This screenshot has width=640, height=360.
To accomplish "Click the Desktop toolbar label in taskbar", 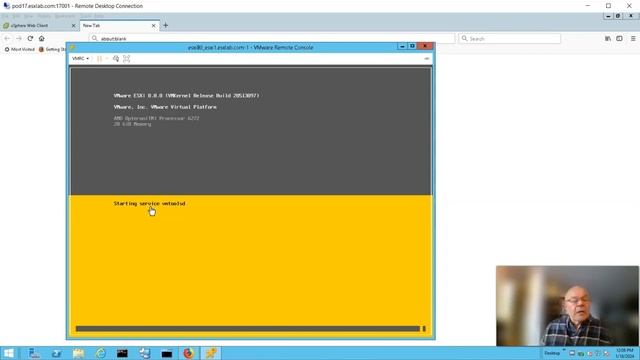I will tap(552, 353).
